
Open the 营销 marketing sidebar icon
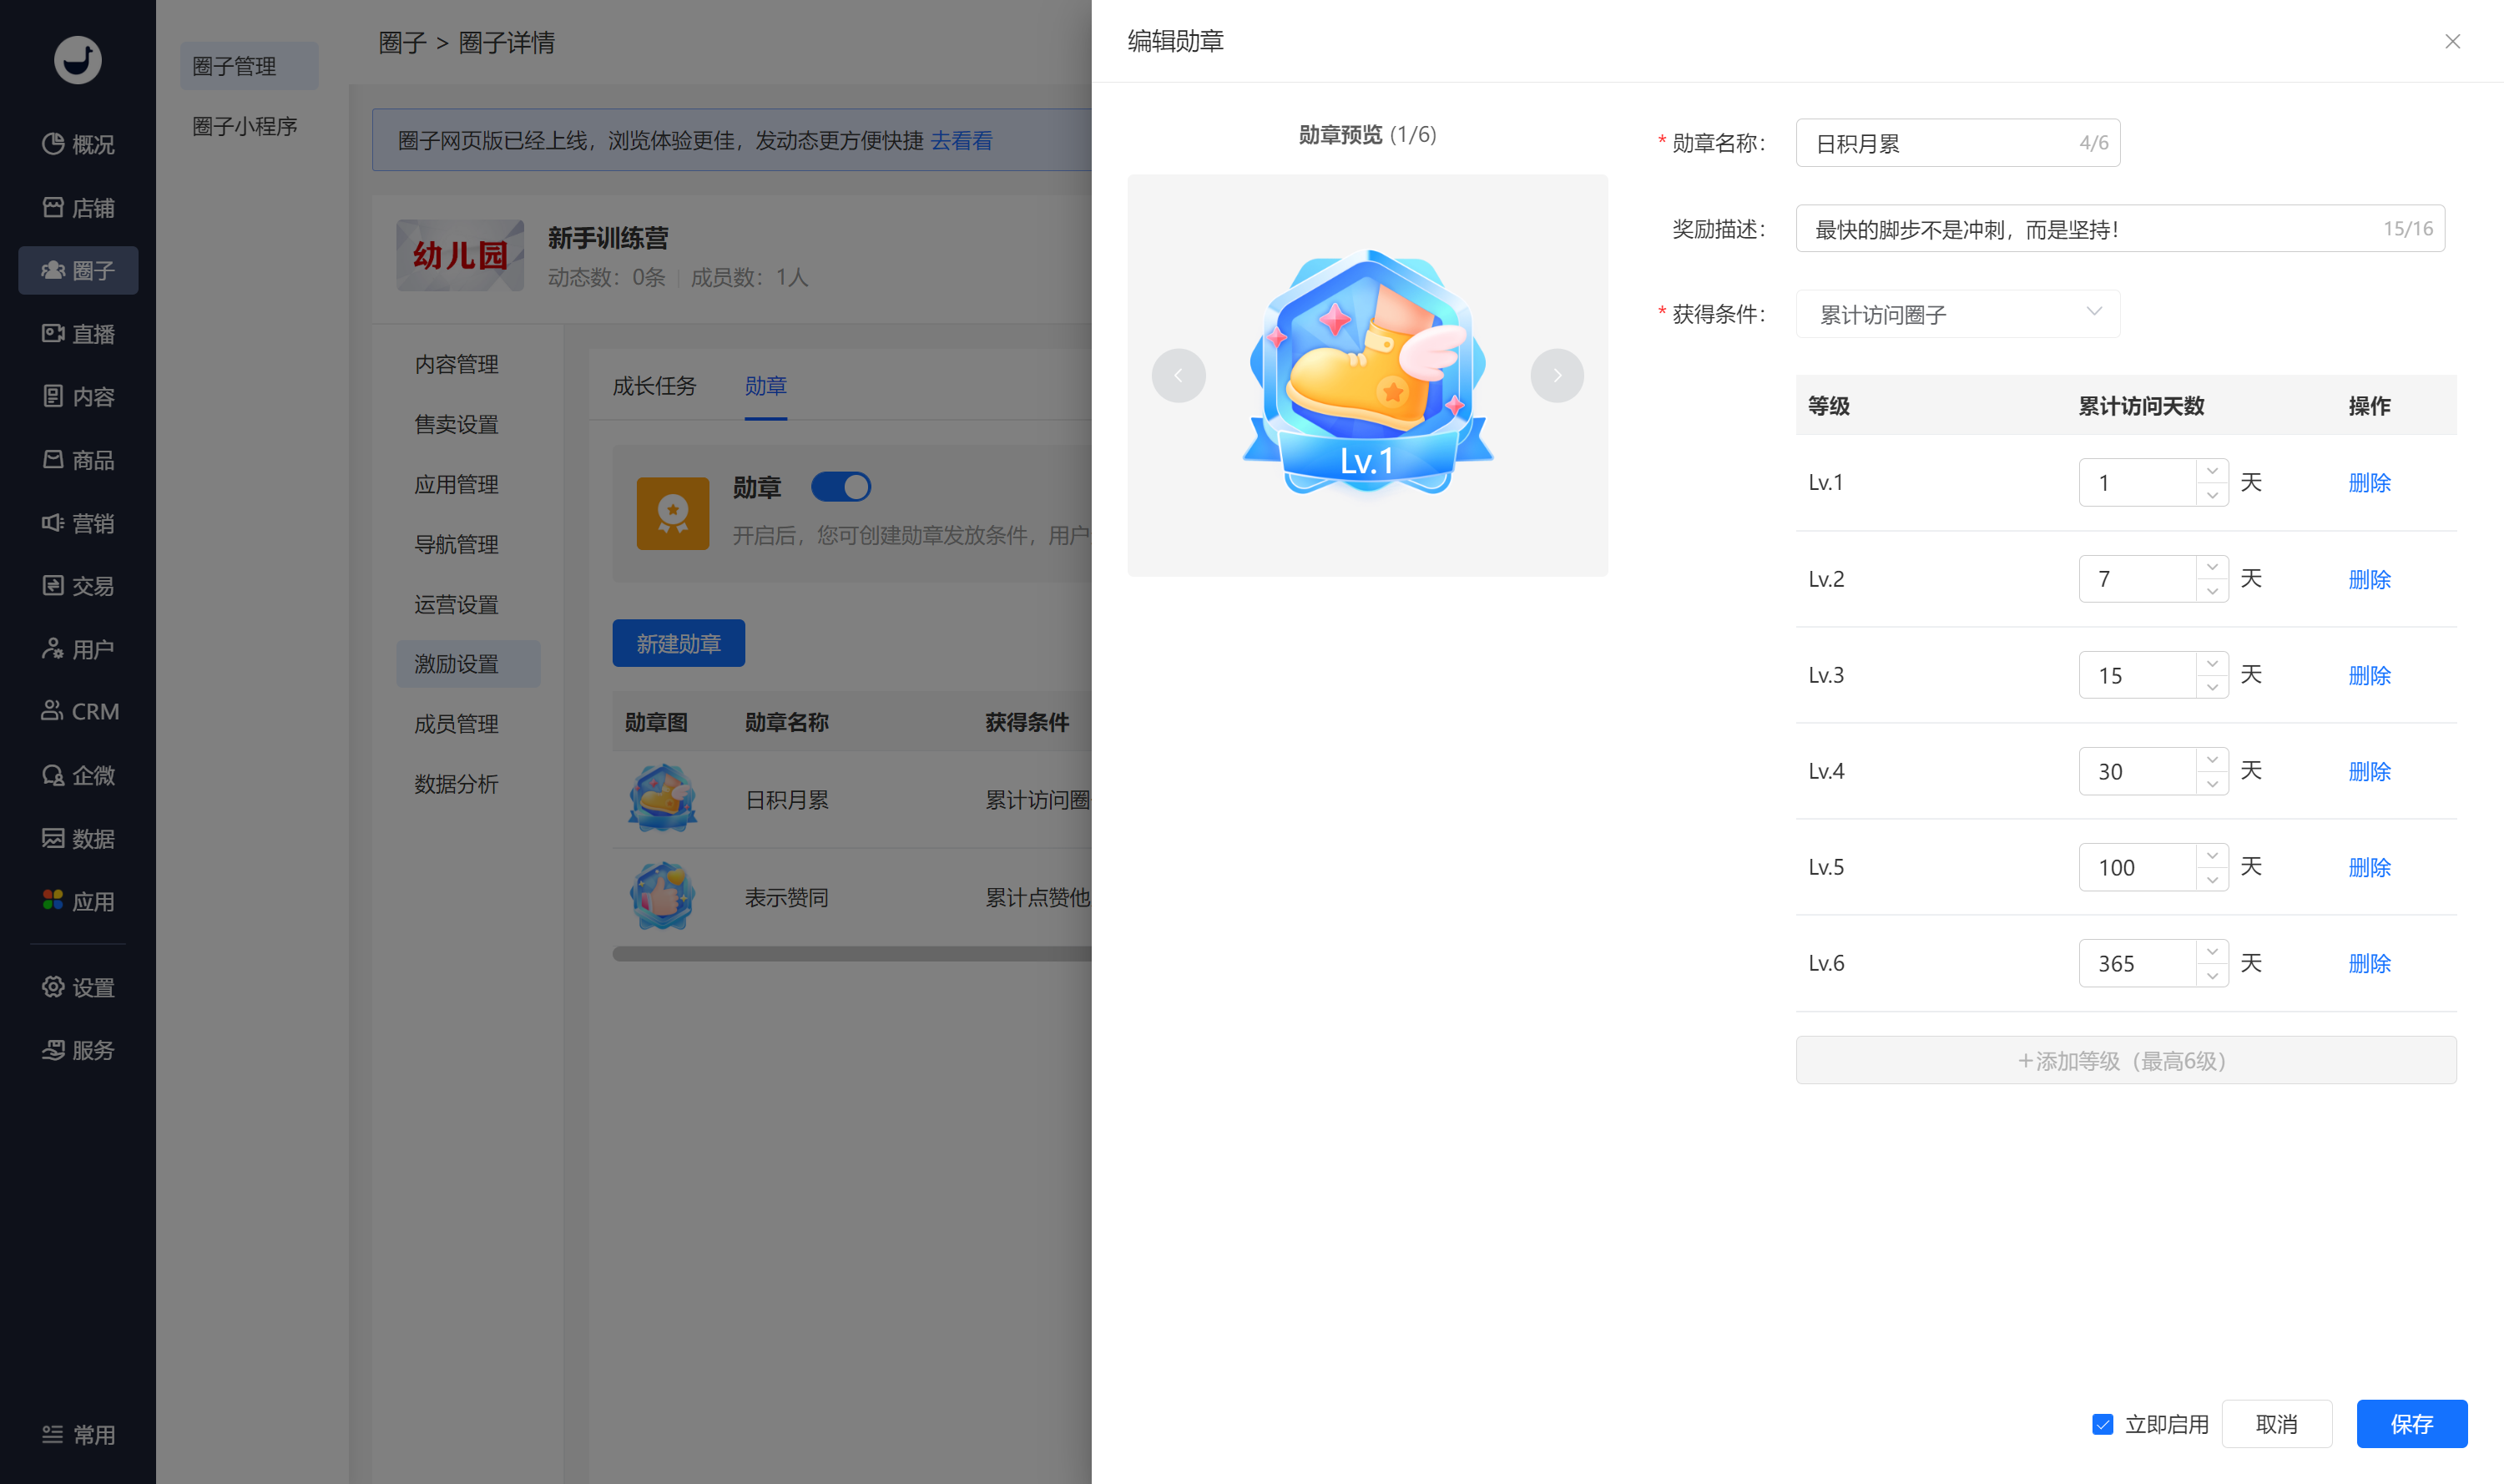[53, 522]
